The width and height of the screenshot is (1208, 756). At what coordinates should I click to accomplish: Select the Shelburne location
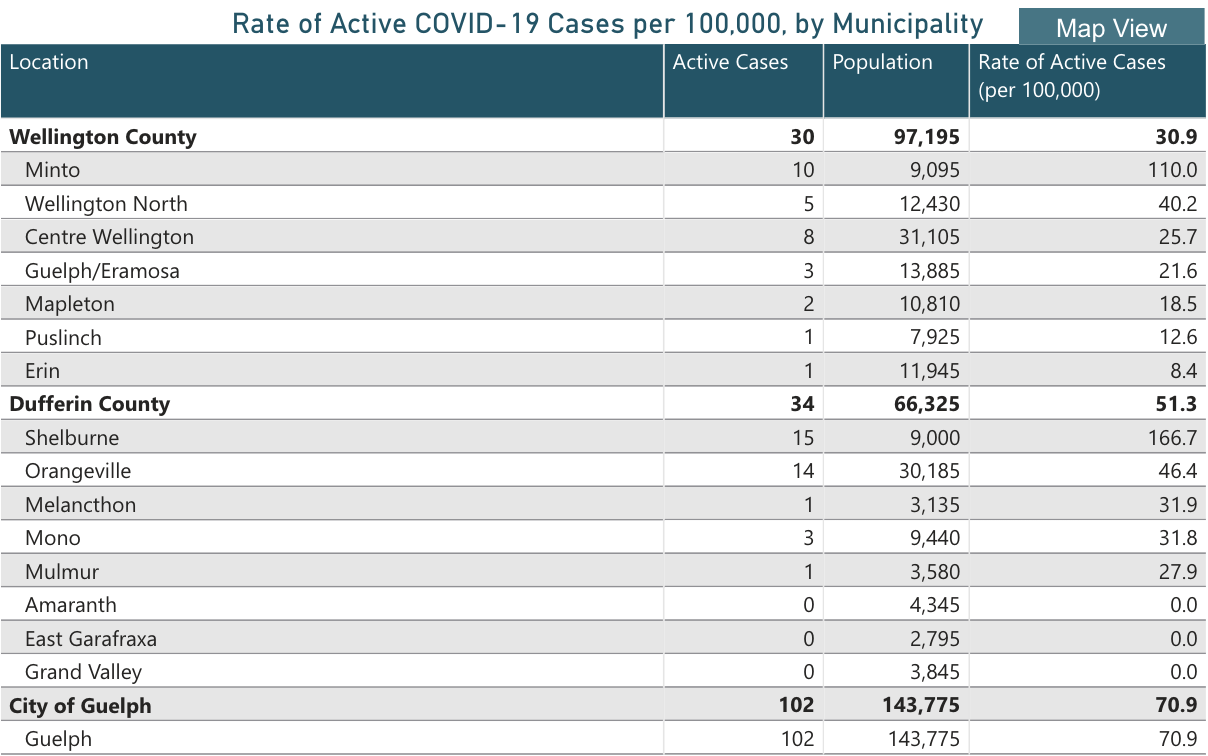[x=72, y=438]
